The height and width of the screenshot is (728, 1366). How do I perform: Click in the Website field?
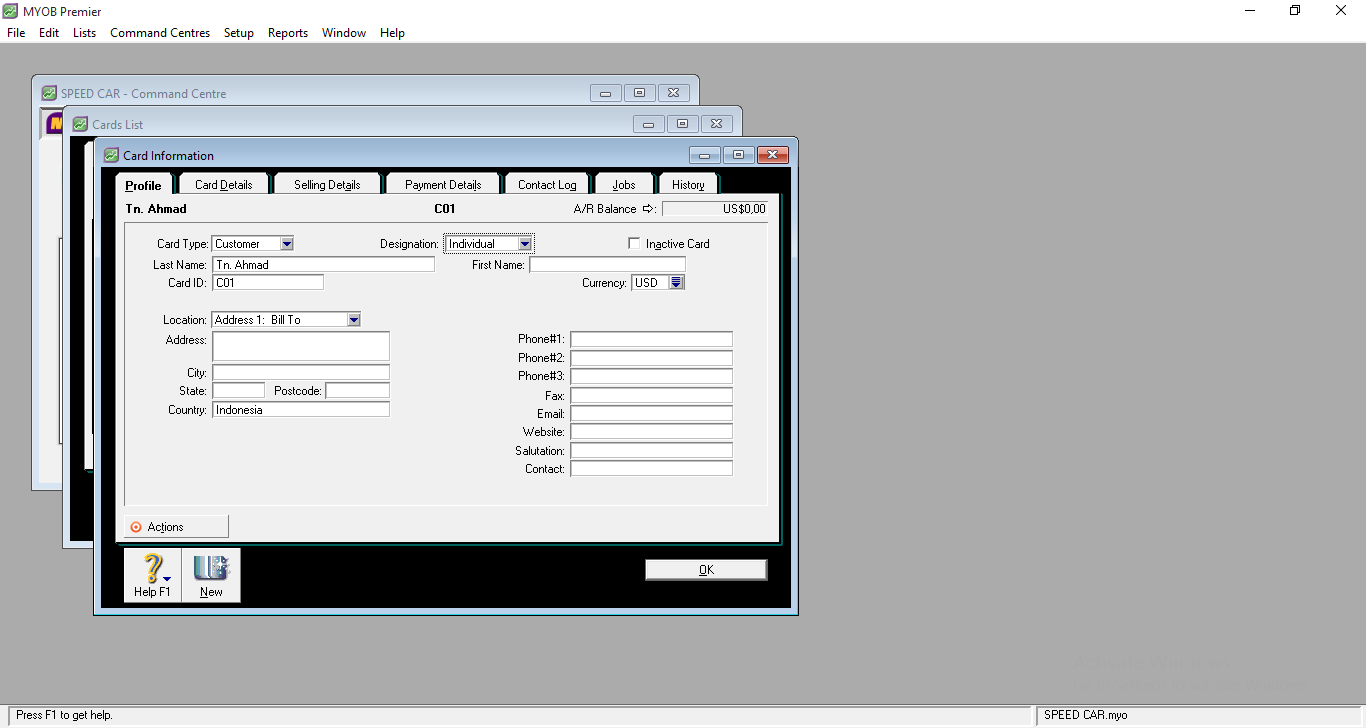click(651, 432)
